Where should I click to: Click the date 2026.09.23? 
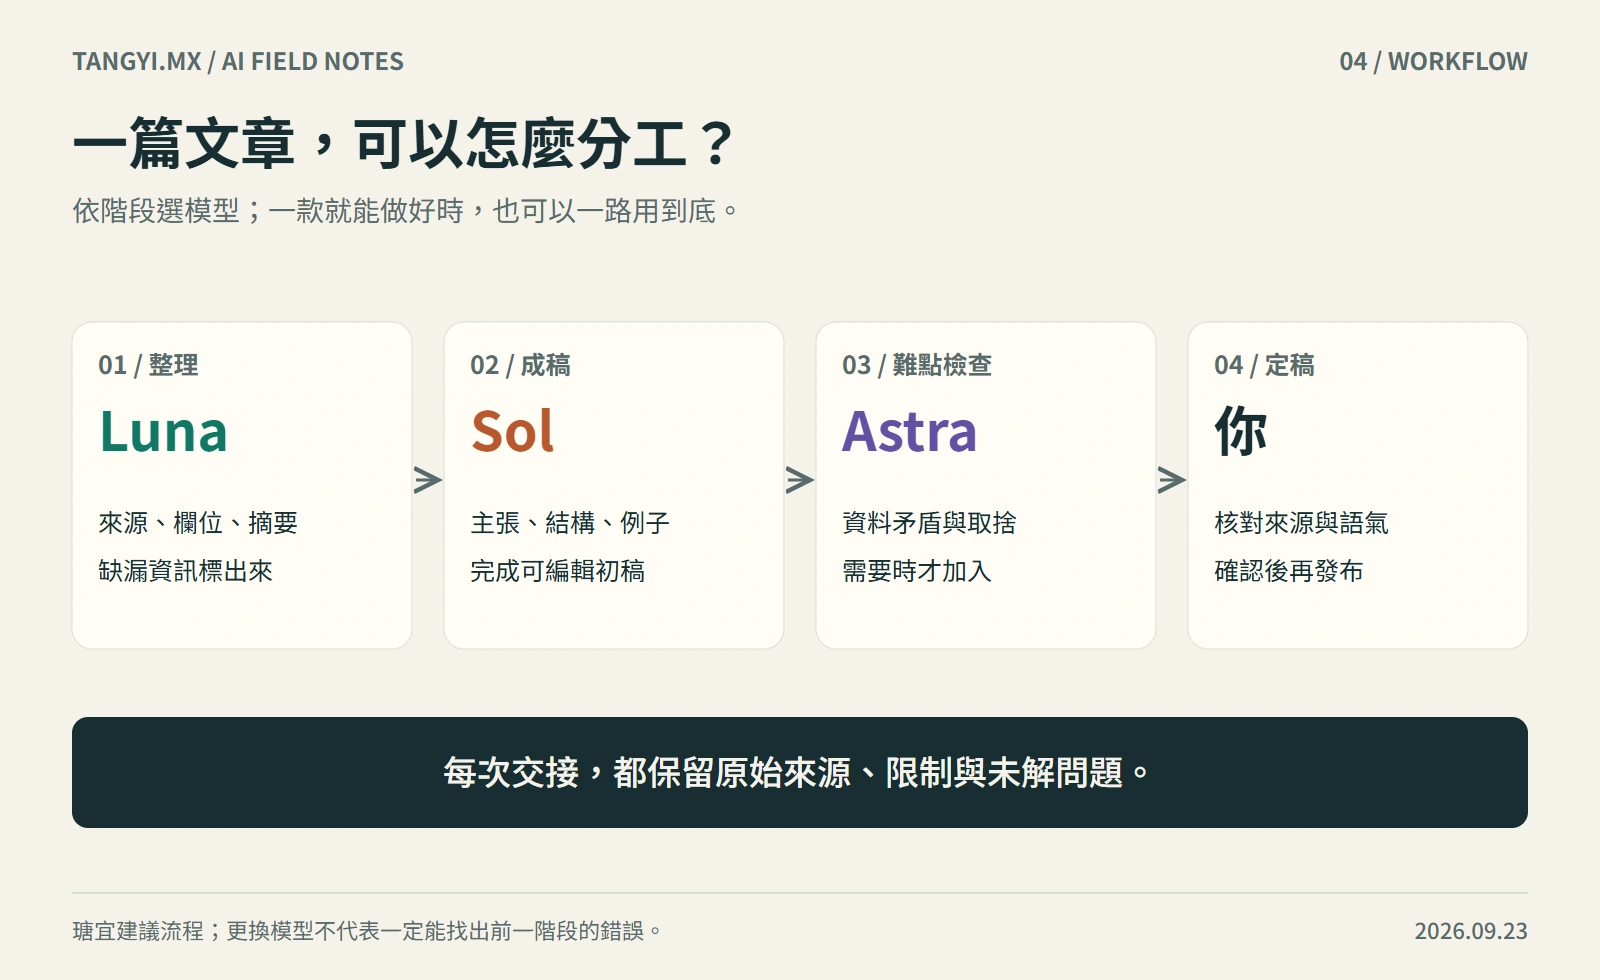tap(1471, 931)
